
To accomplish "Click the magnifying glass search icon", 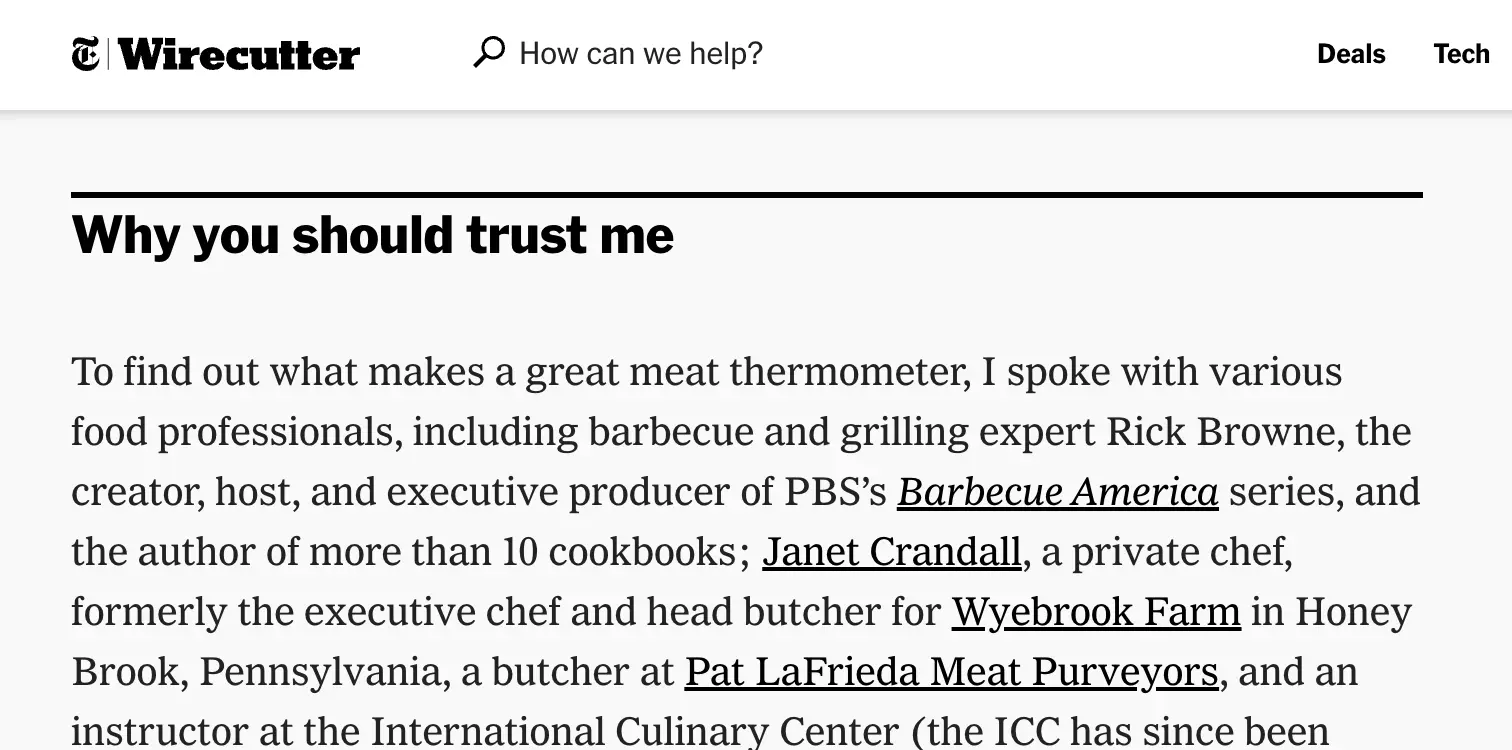I will 488,53.
